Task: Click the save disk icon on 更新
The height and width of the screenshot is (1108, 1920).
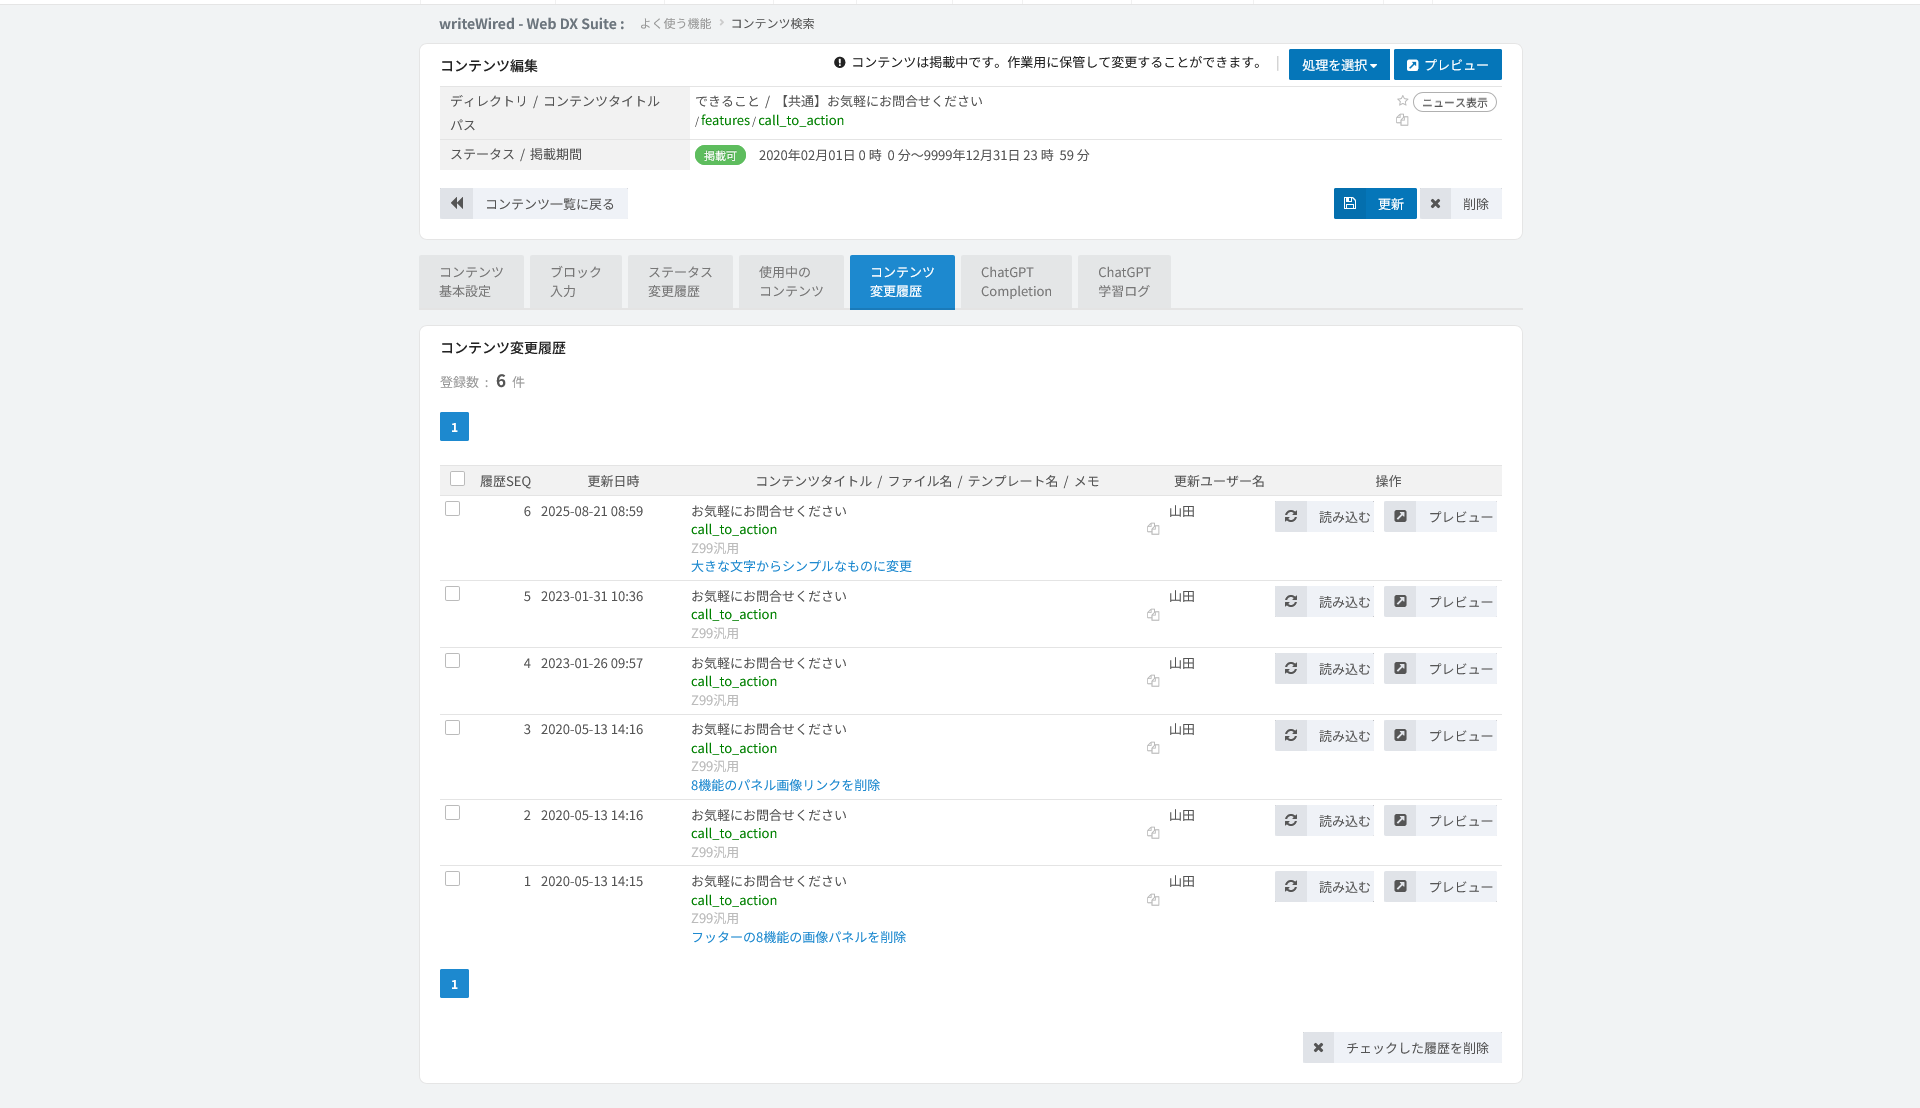Action: (1350, 203)
